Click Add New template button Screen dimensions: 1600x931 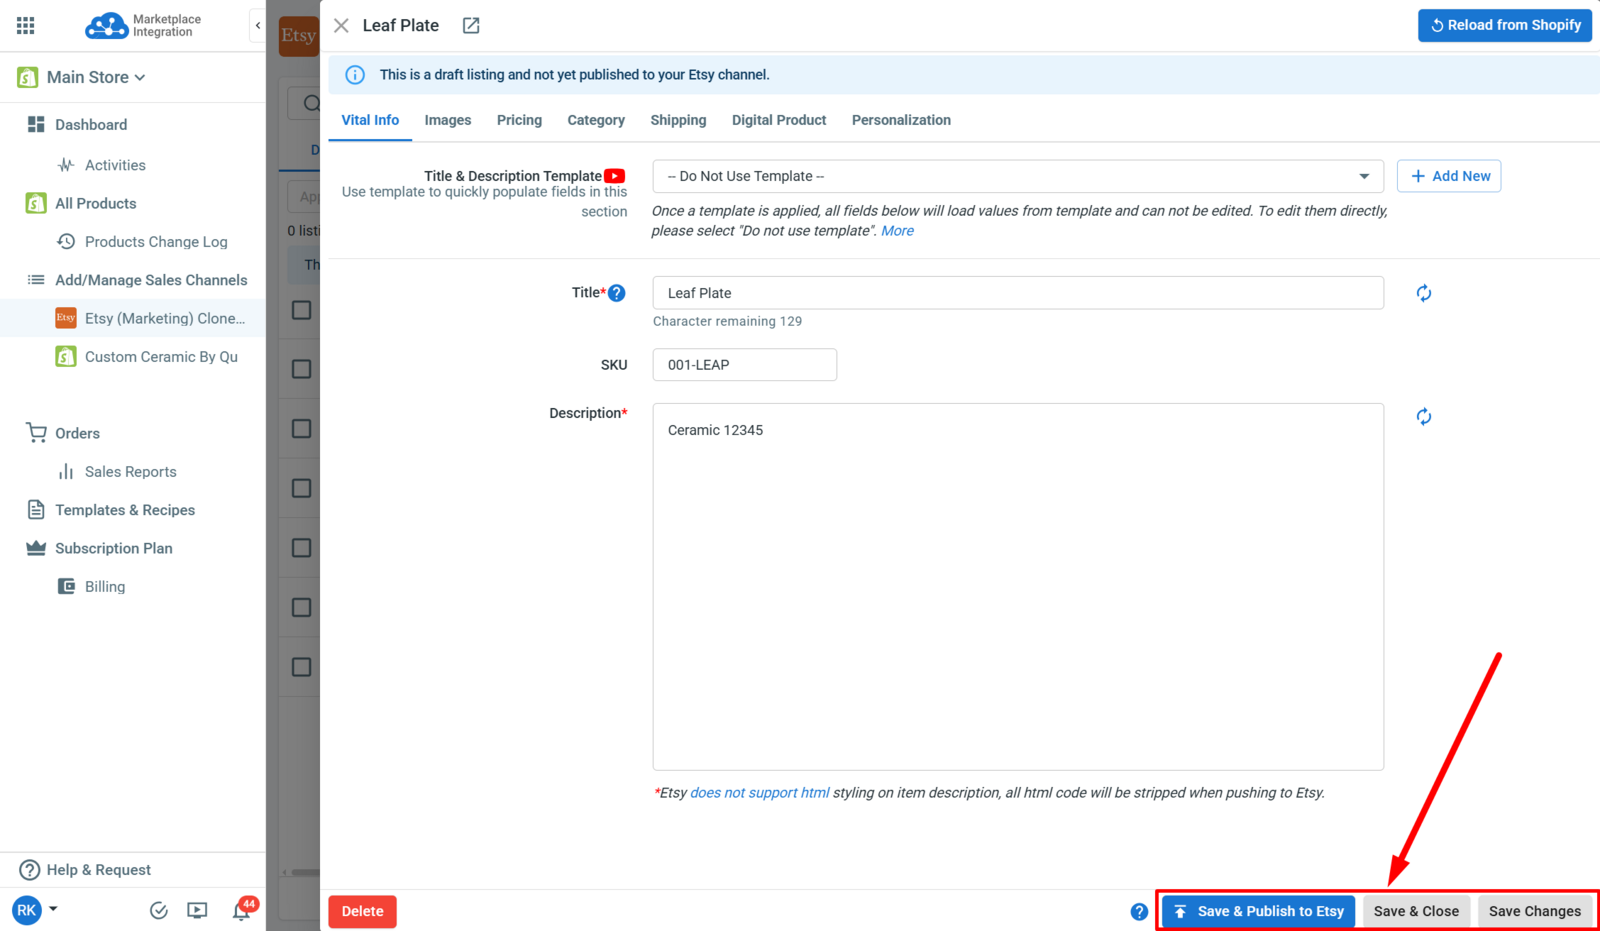(x=1449, y=176)
